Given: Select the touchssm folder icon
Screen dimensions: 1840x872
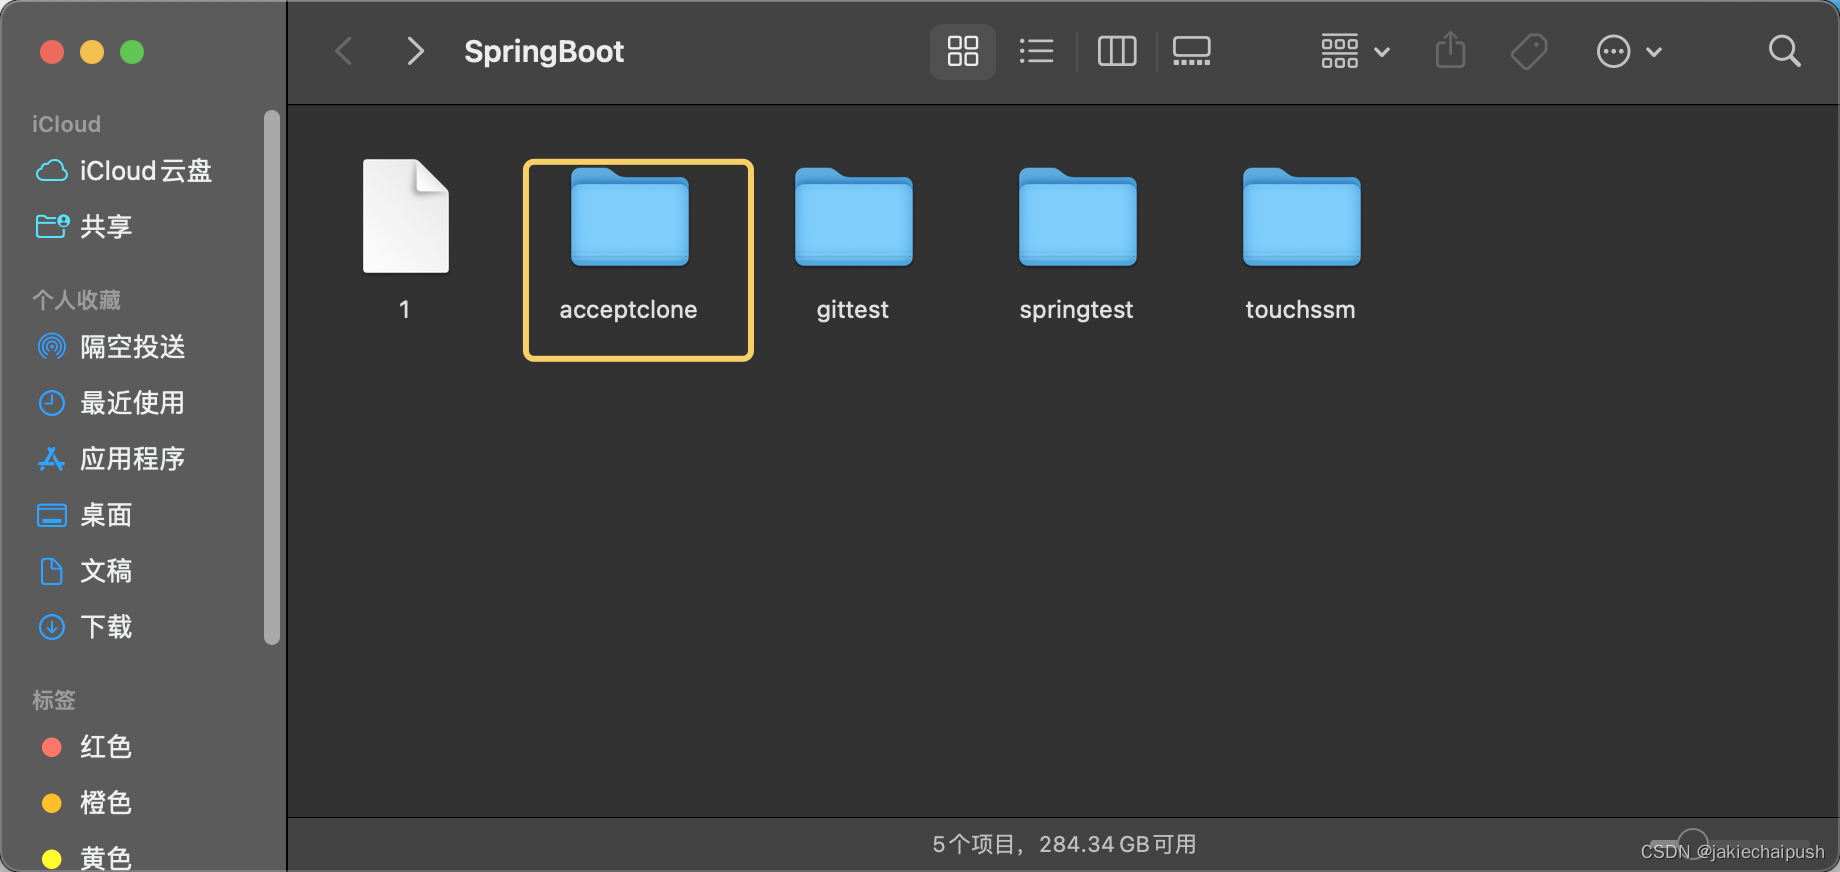Looking at the screenshot, I should (x=1302, y=217).
